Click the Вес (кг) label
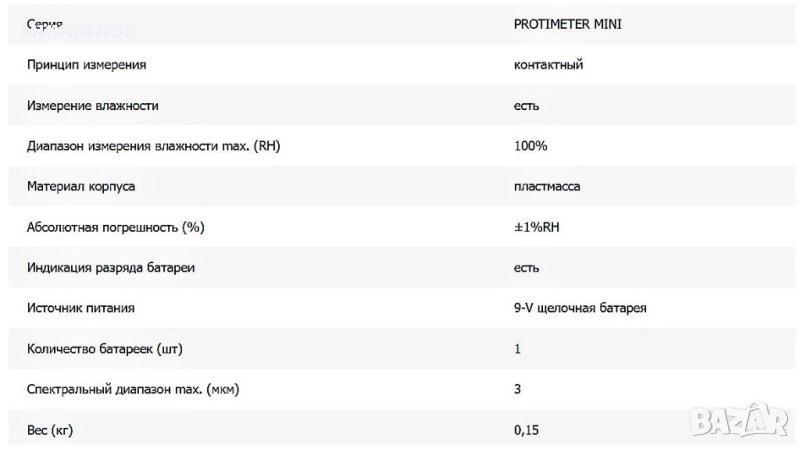Screen dimensions: 800x449 tap(49, 430)
